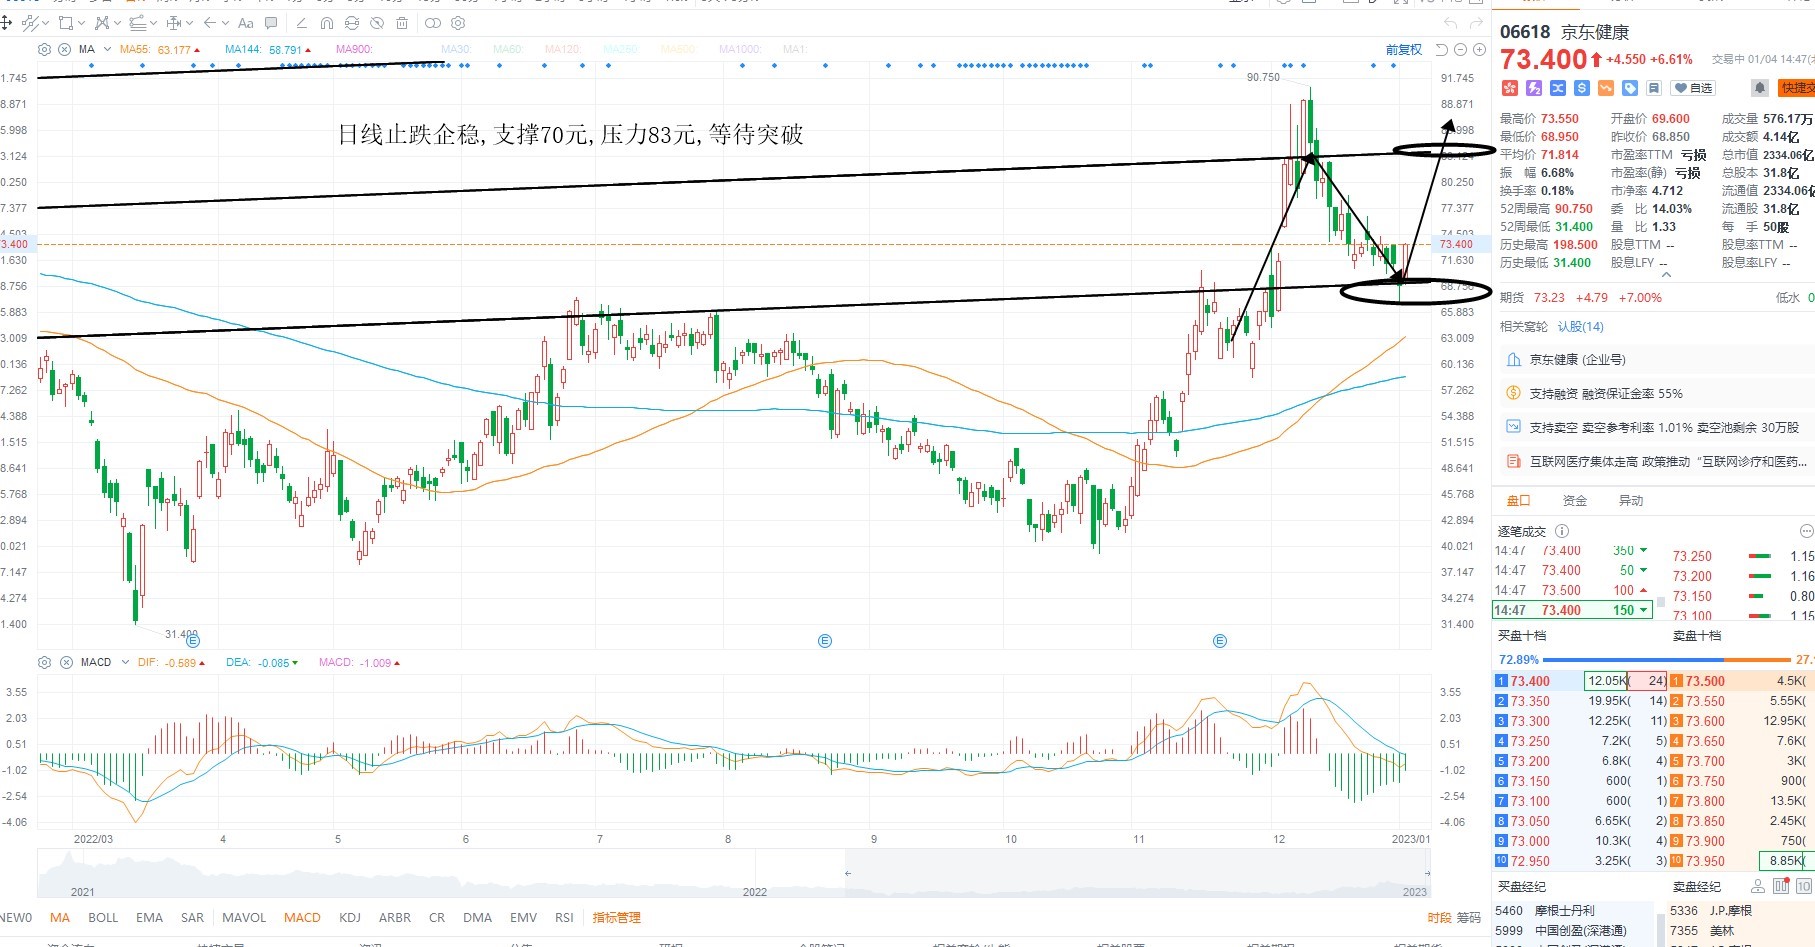
Task: Expand arrow tool dropdown arrow
Action: click(x=225, y=23)
